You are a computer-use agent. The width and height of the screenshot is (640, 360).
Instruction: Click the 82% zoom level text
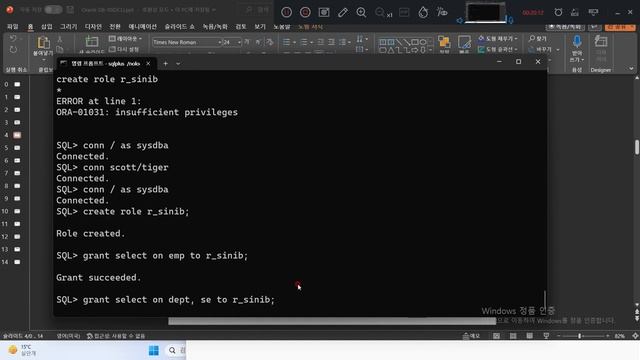coord(620,336)
